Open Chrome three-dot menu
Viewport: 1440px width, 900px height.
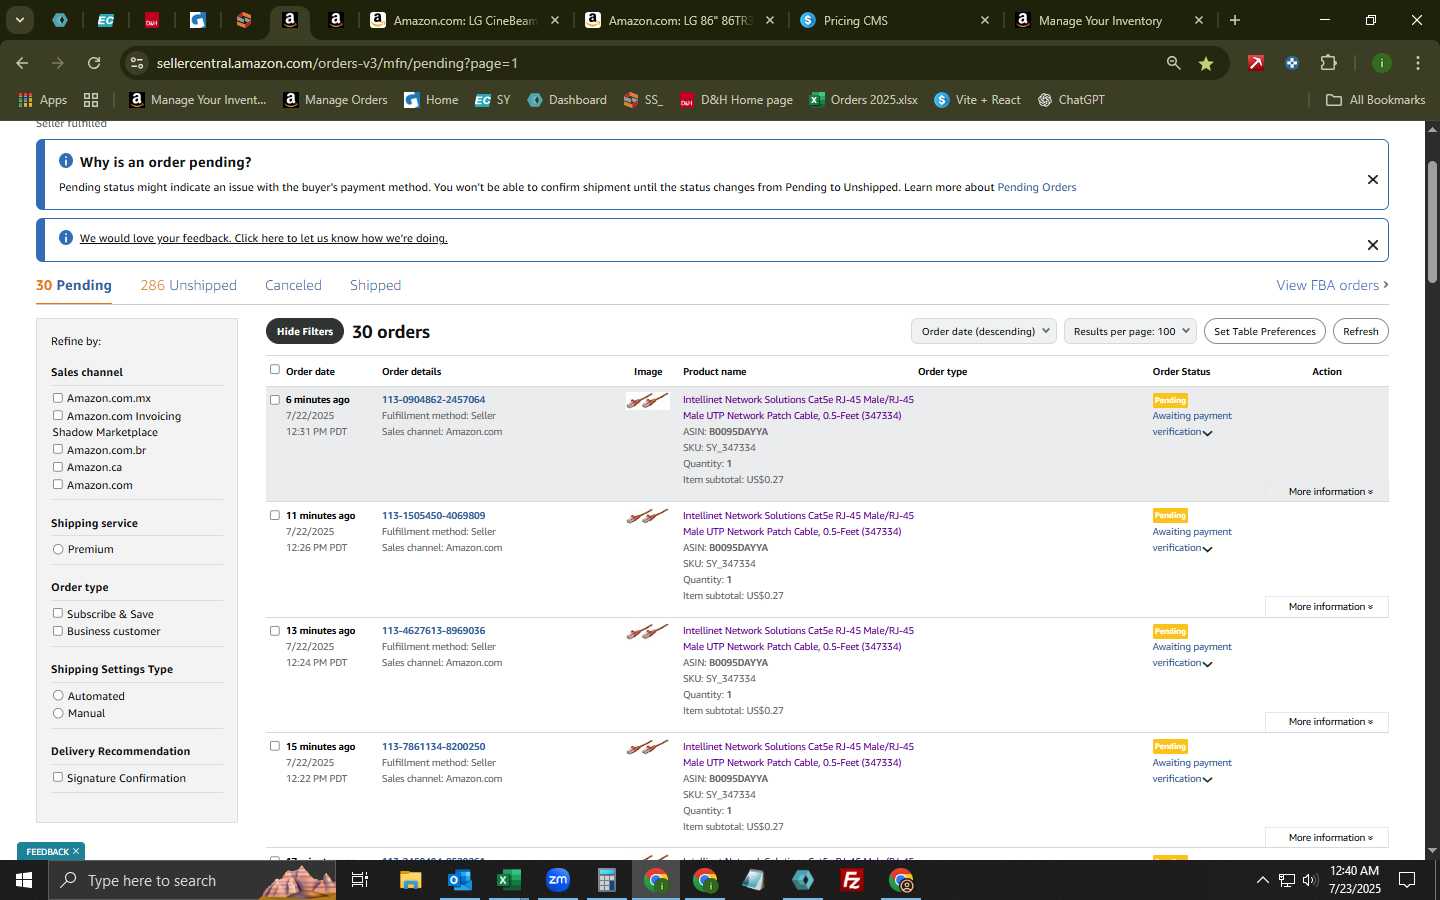click(1417, 63)
